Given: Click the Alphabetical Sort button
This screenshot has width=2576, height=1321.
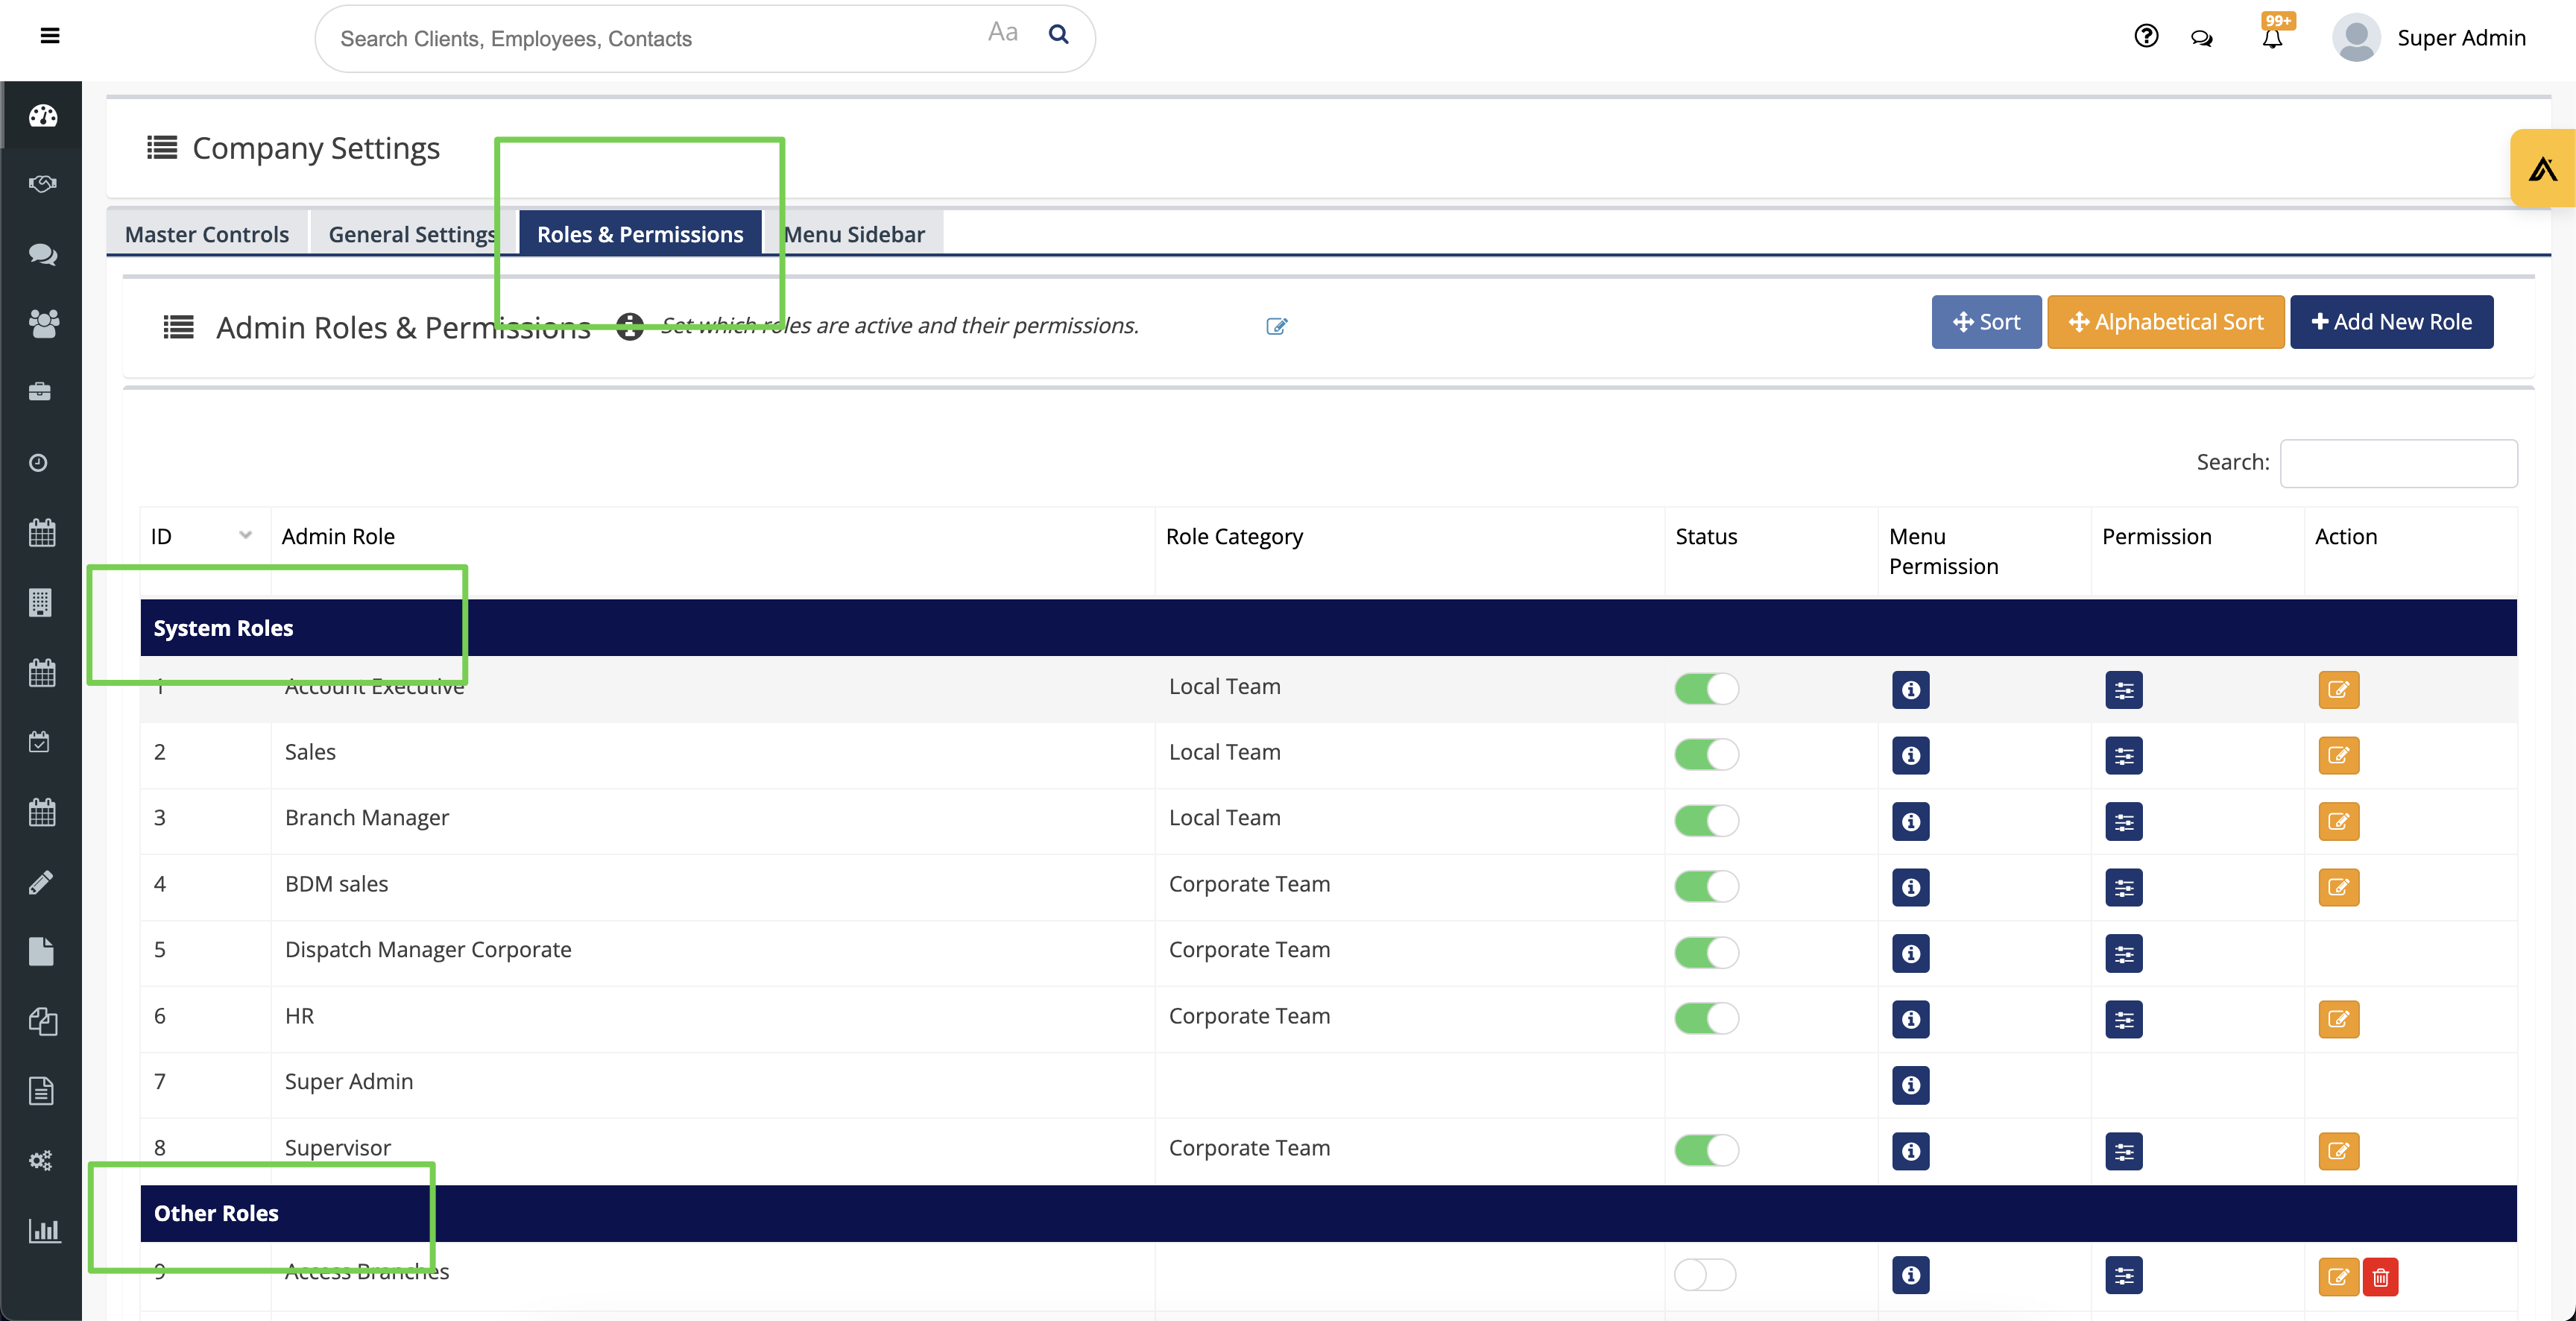Looking at the screenshot, I should [2165, 322].
